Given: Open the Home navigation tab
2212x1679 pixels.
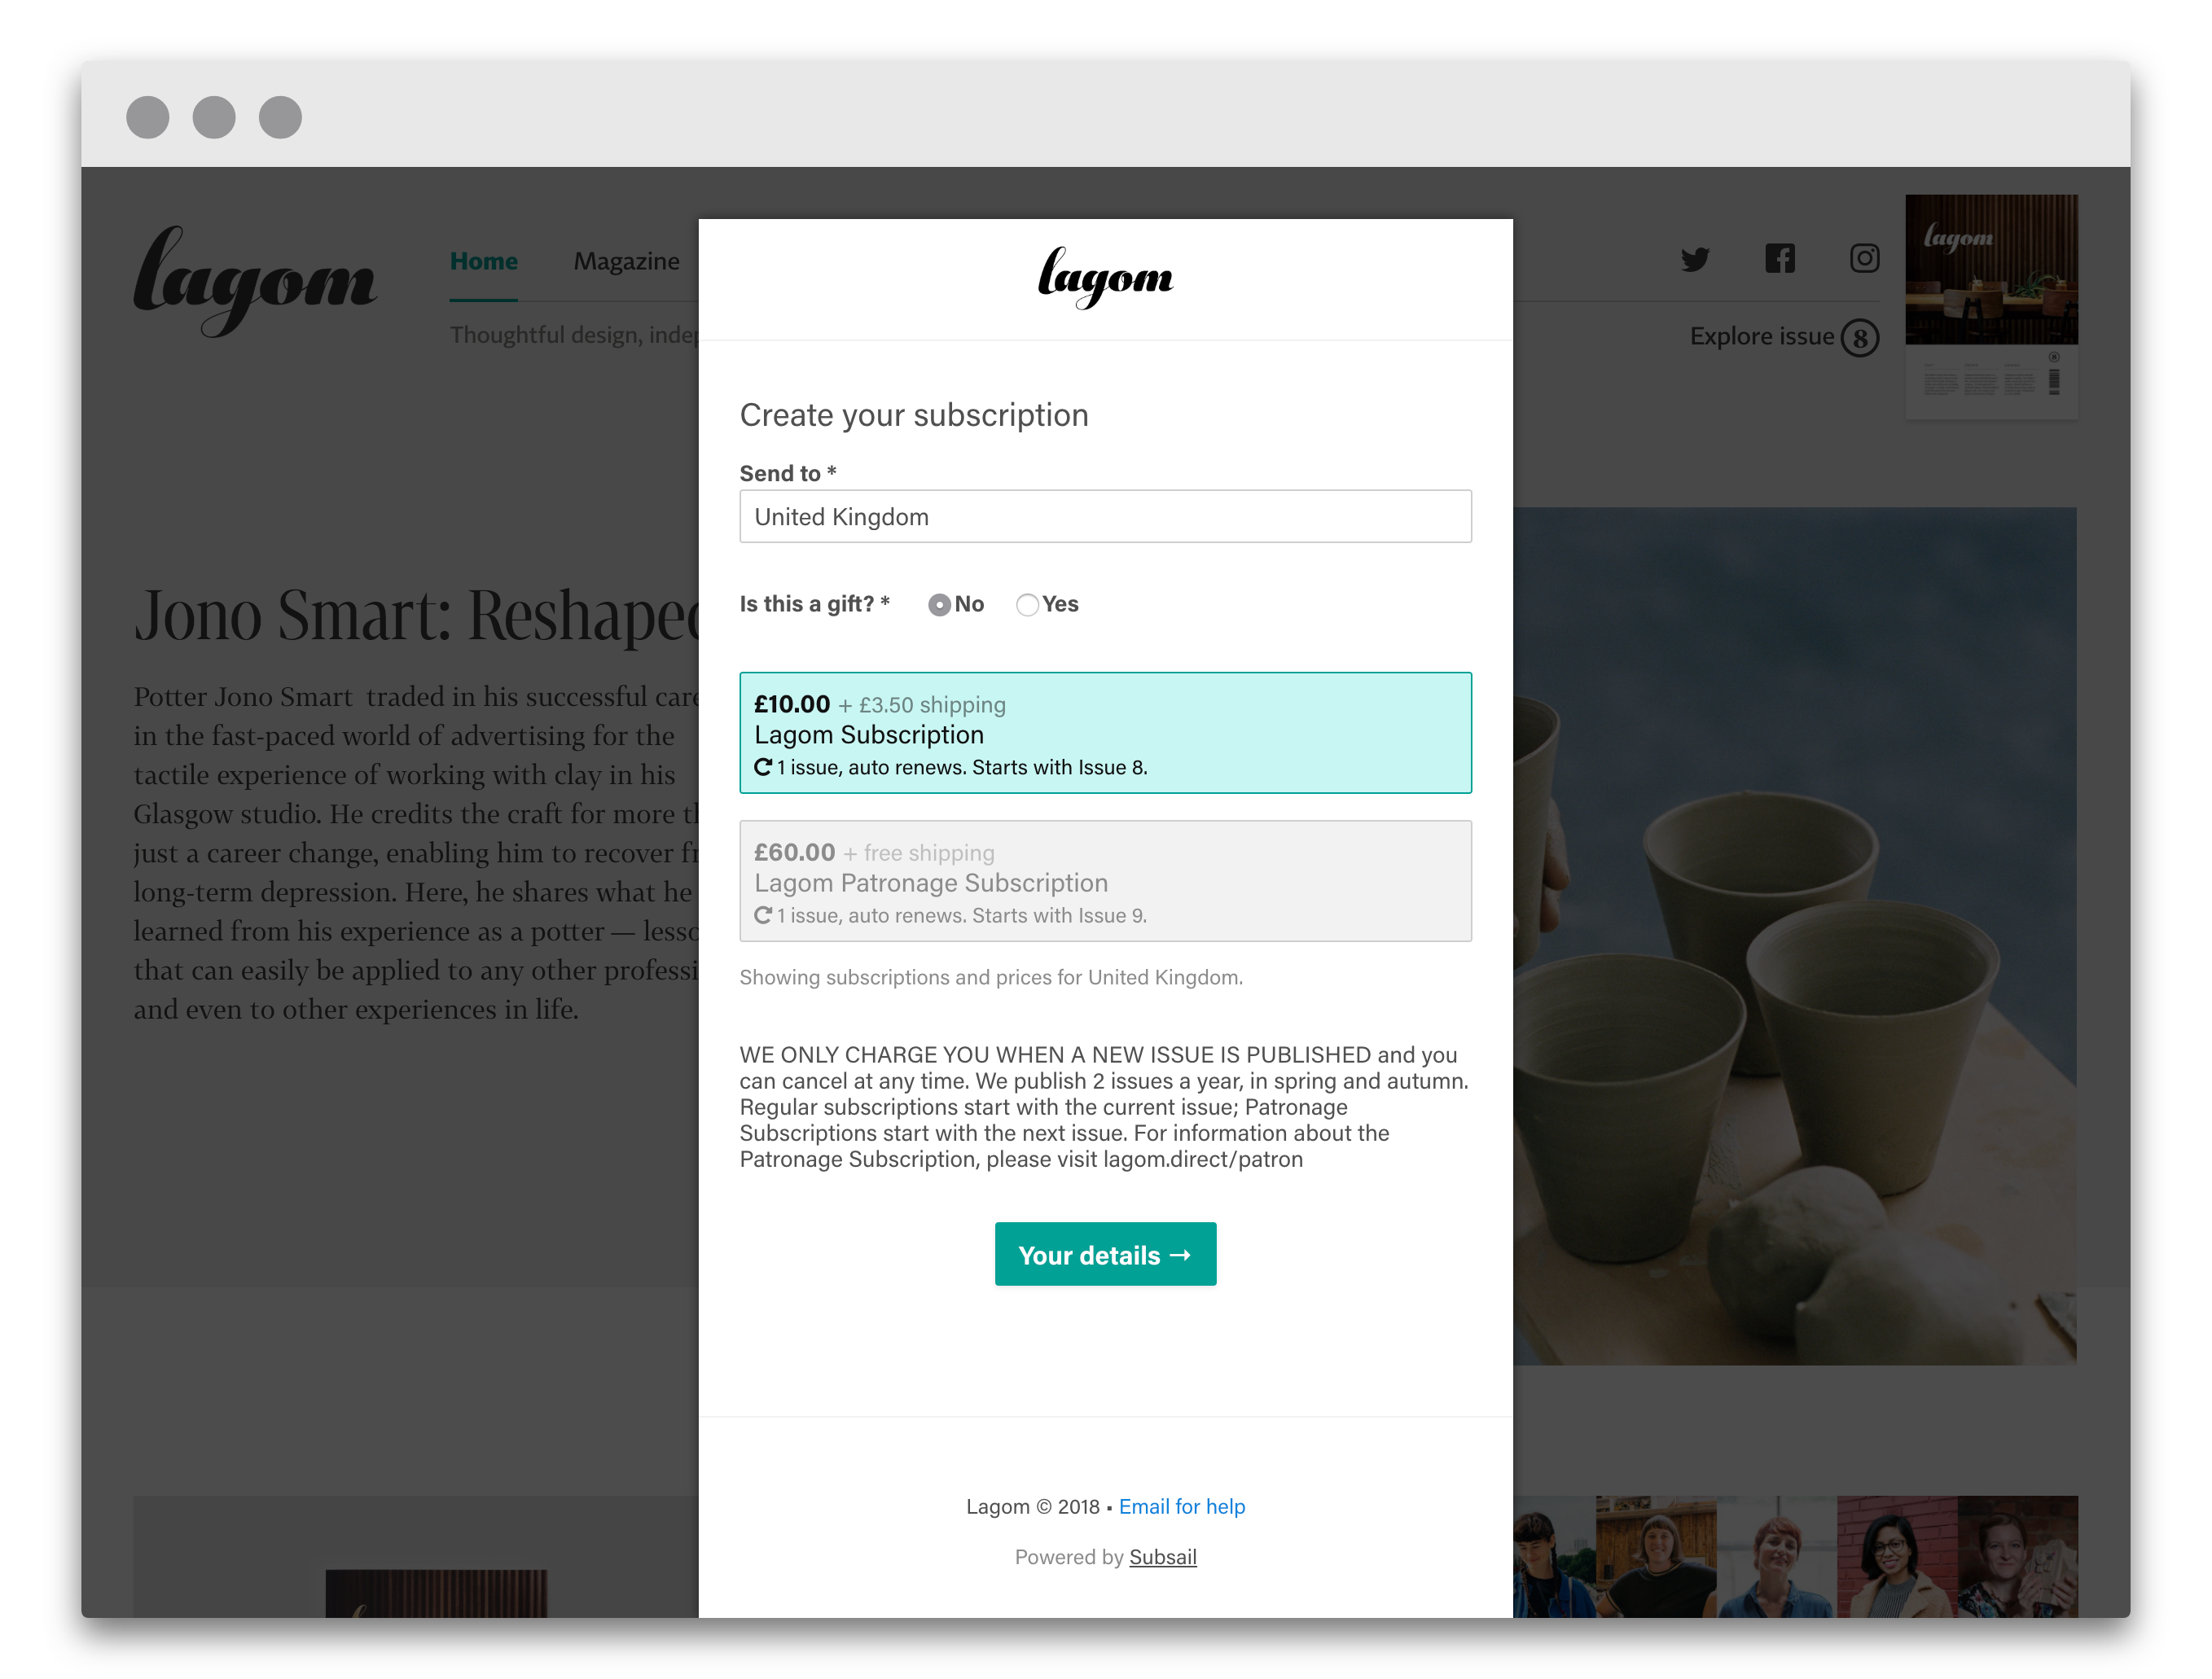Looking at the screenshot, I should pos(483,261).
